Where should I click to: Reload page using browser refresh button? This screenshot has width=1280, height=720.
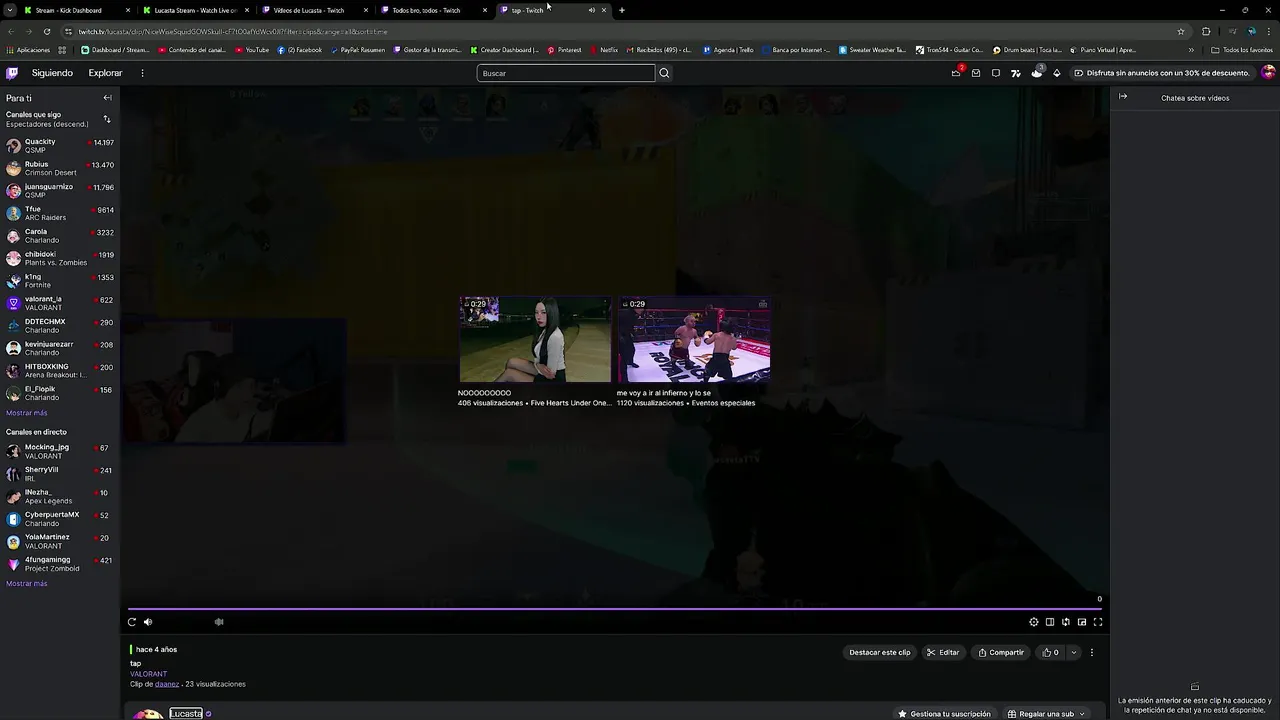tap(47, 31)
